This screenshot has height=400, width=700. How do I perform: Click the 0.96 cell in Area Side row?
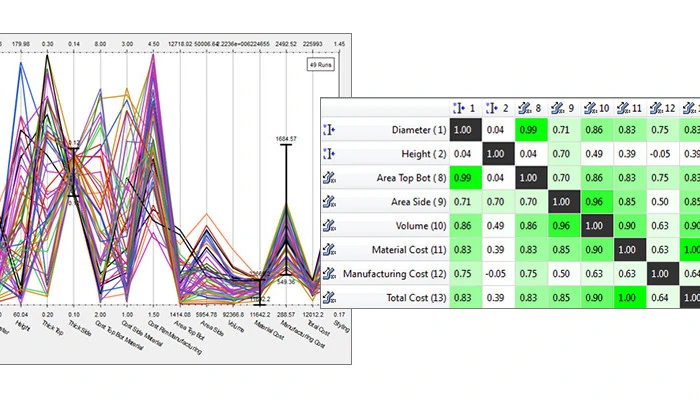tap(596, 202)
